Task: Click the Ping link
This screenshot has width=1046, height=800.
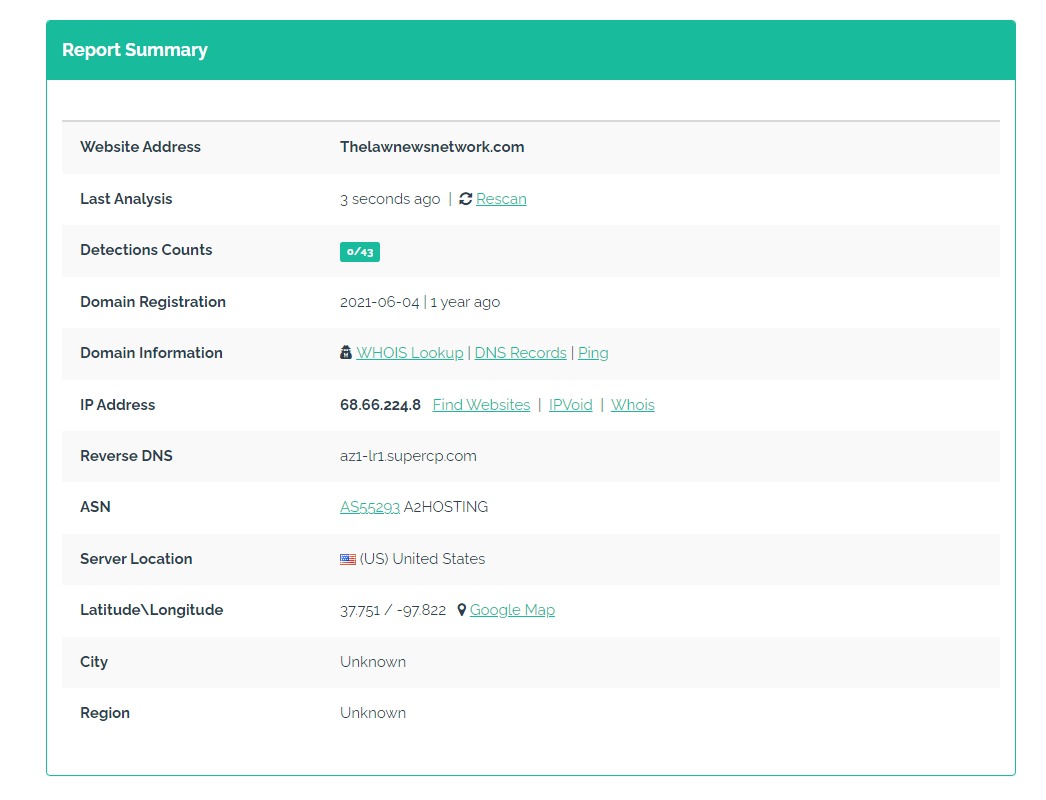Action: pyautogui.click(x=593, y=352)
